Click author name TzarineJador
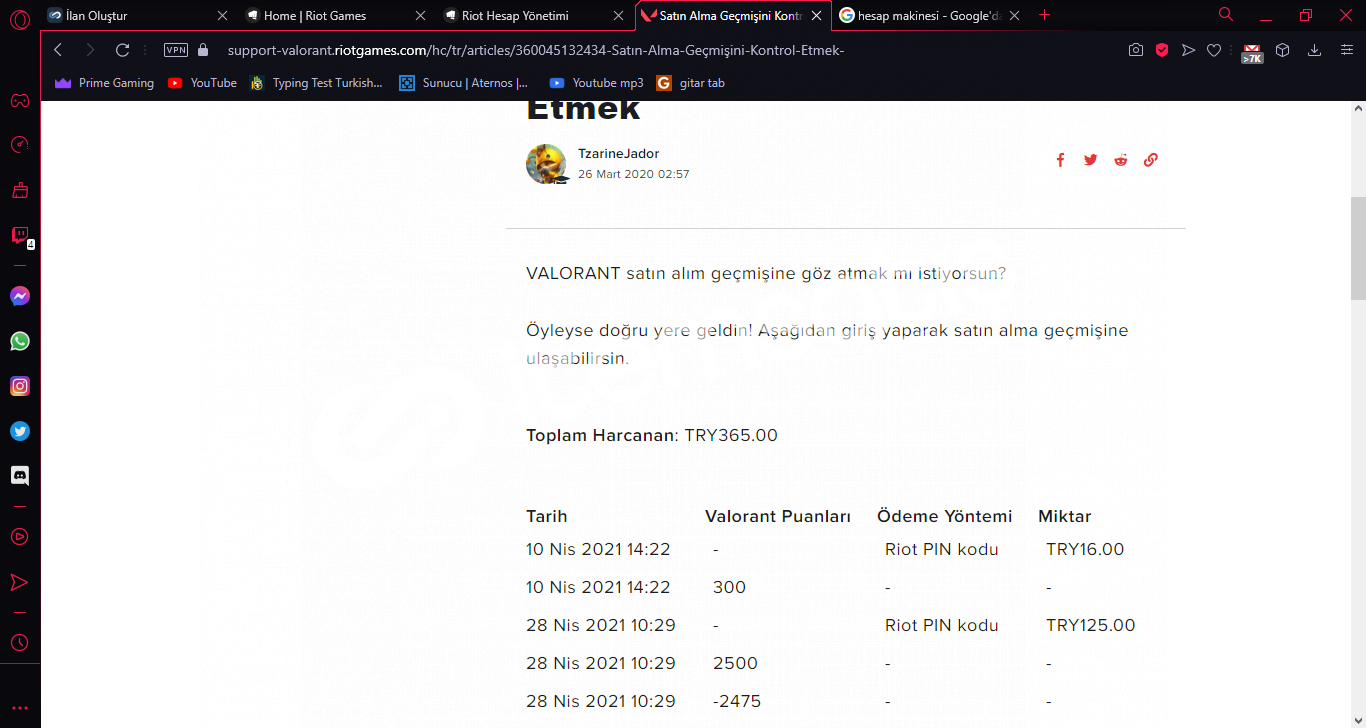The image size is (1366, 728). click(618, 153)
